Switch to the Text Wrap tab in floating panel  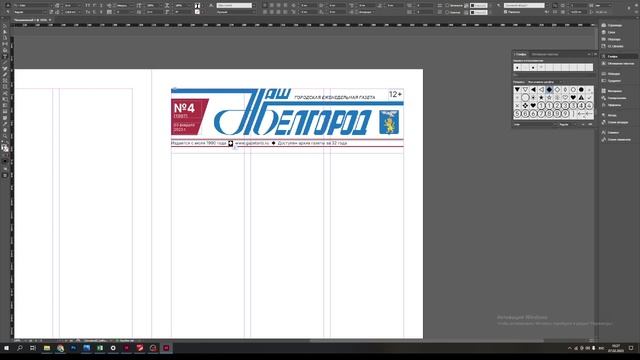(x=545, y=54)
